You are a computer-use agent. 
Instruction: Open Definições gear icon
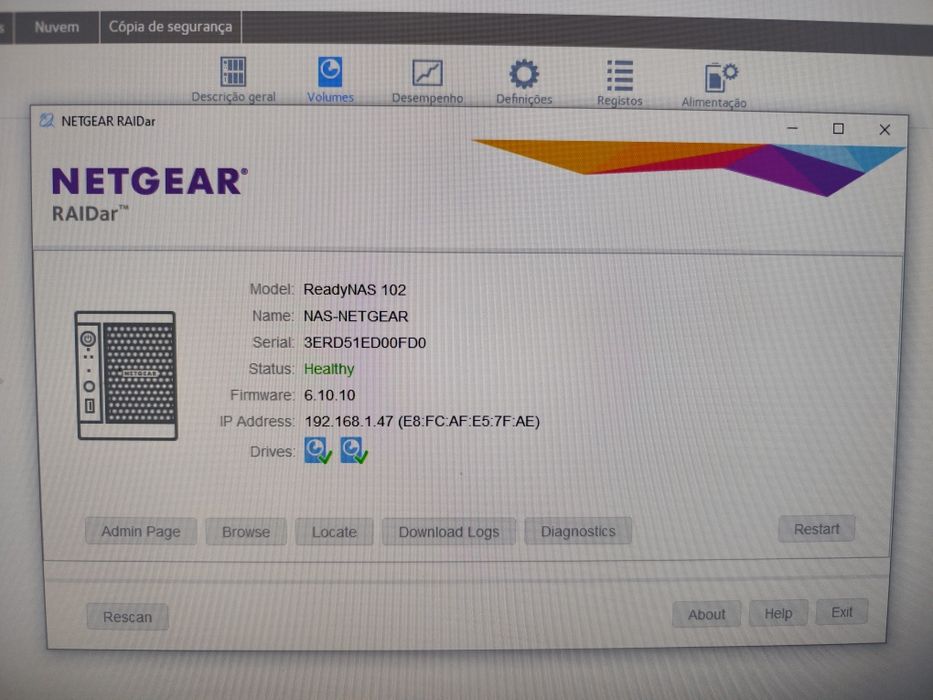pyautogui.click(x=524, y=82)
